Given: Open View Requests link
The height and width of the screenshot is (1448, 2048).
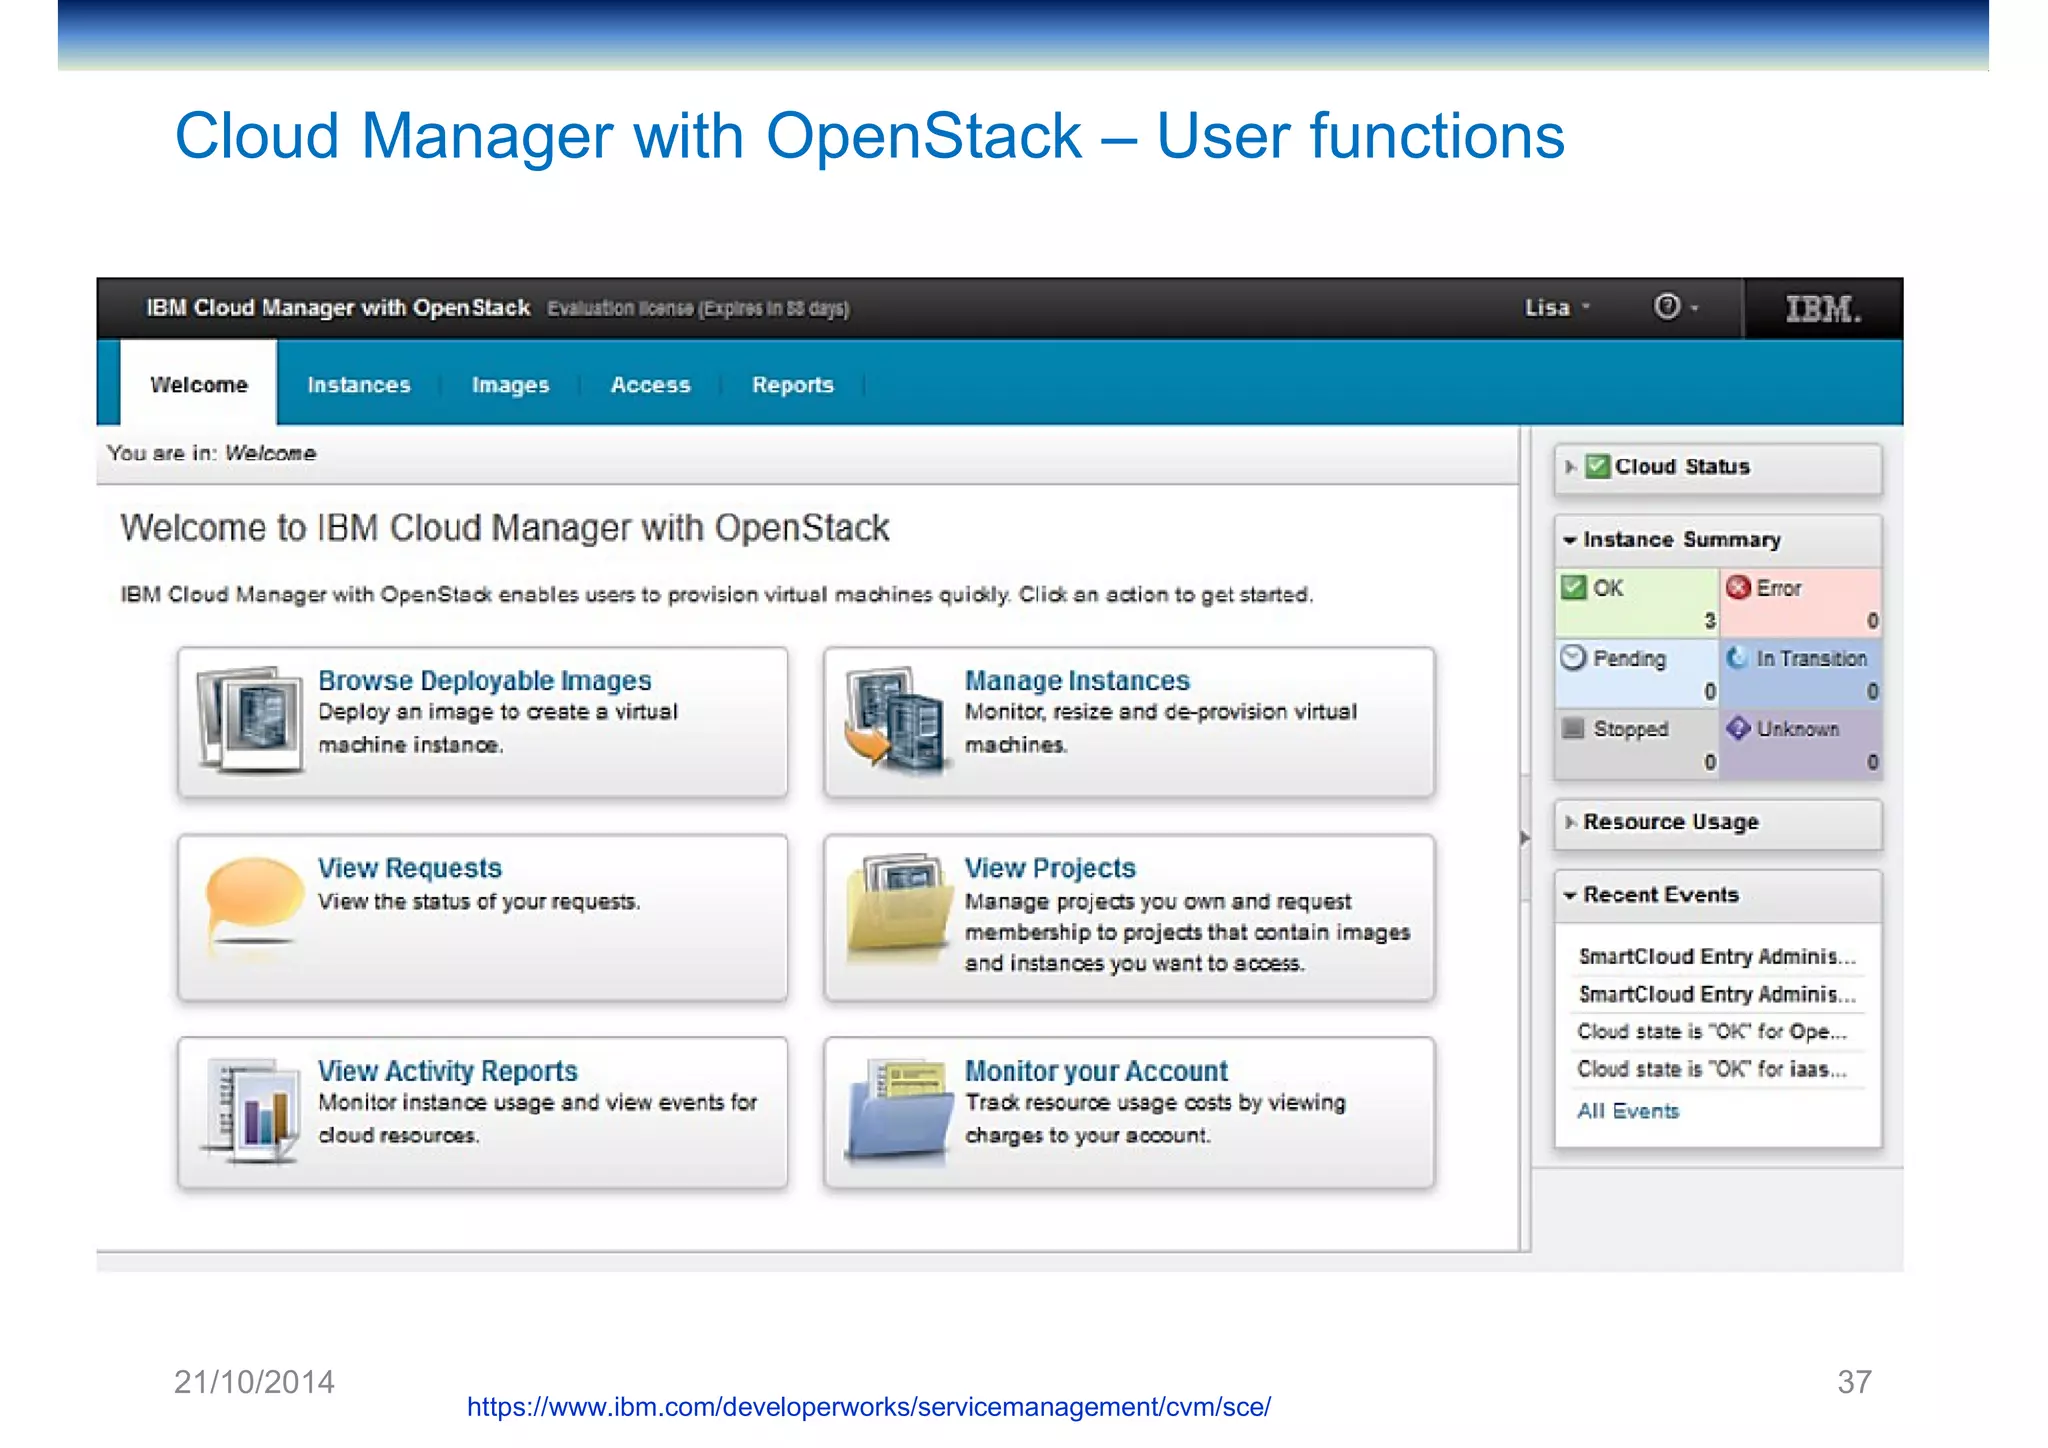Looking at the screenshot, I should pos(410,868).
